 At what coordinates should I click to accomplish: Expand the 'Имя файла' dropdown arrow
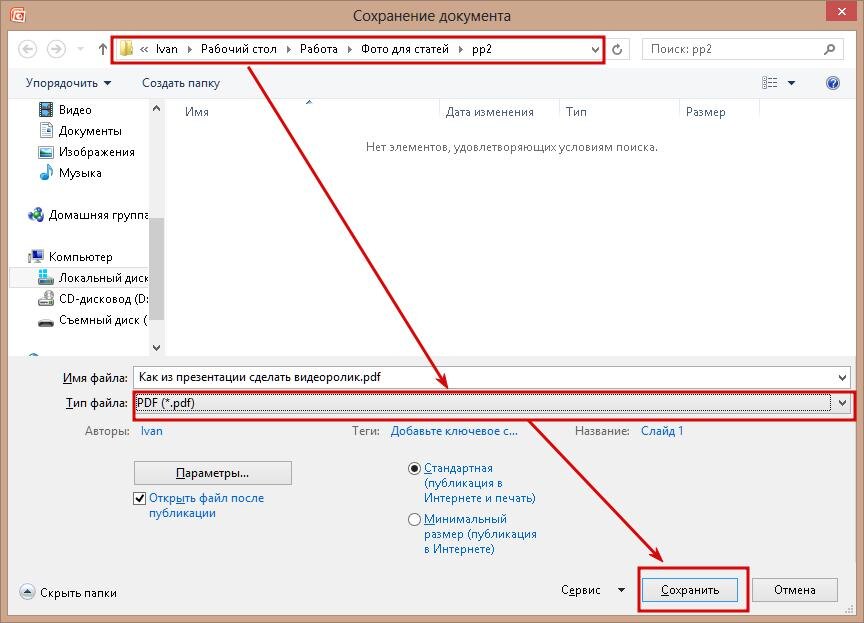843,378
